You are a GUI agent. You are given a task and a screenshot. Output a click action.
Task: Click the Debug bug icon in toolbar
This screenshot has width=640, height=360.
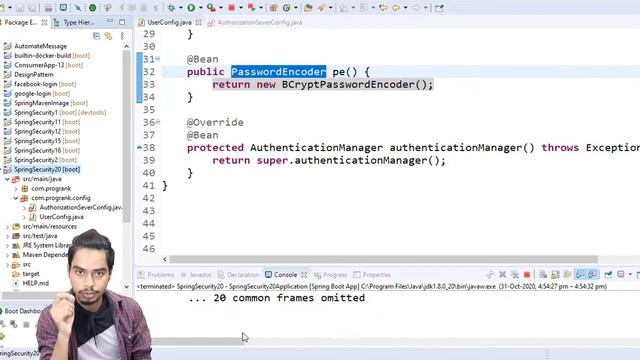[x=171, y=8]
